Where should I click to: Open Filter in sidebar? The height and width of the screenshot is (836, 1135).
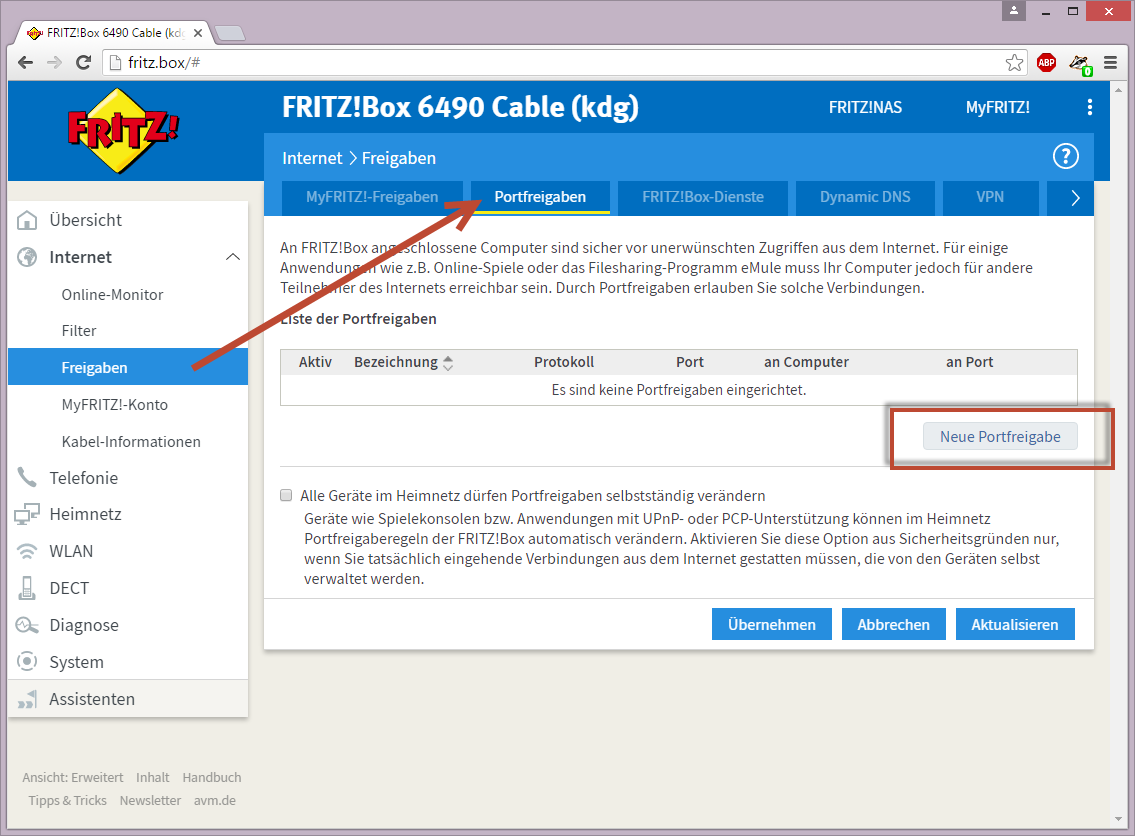click(79, 331)
